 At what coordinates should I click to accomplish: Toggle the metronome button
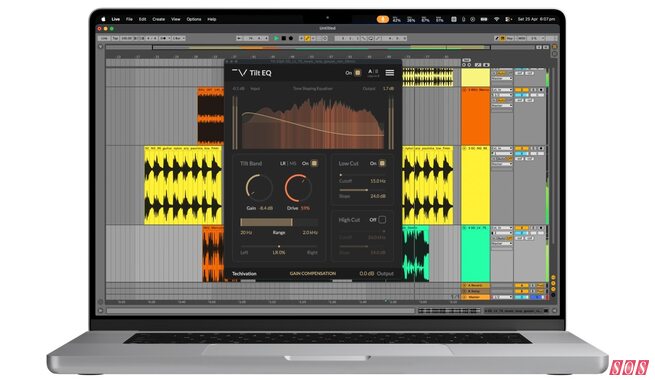pyautogui.click(x=164, y=38)
